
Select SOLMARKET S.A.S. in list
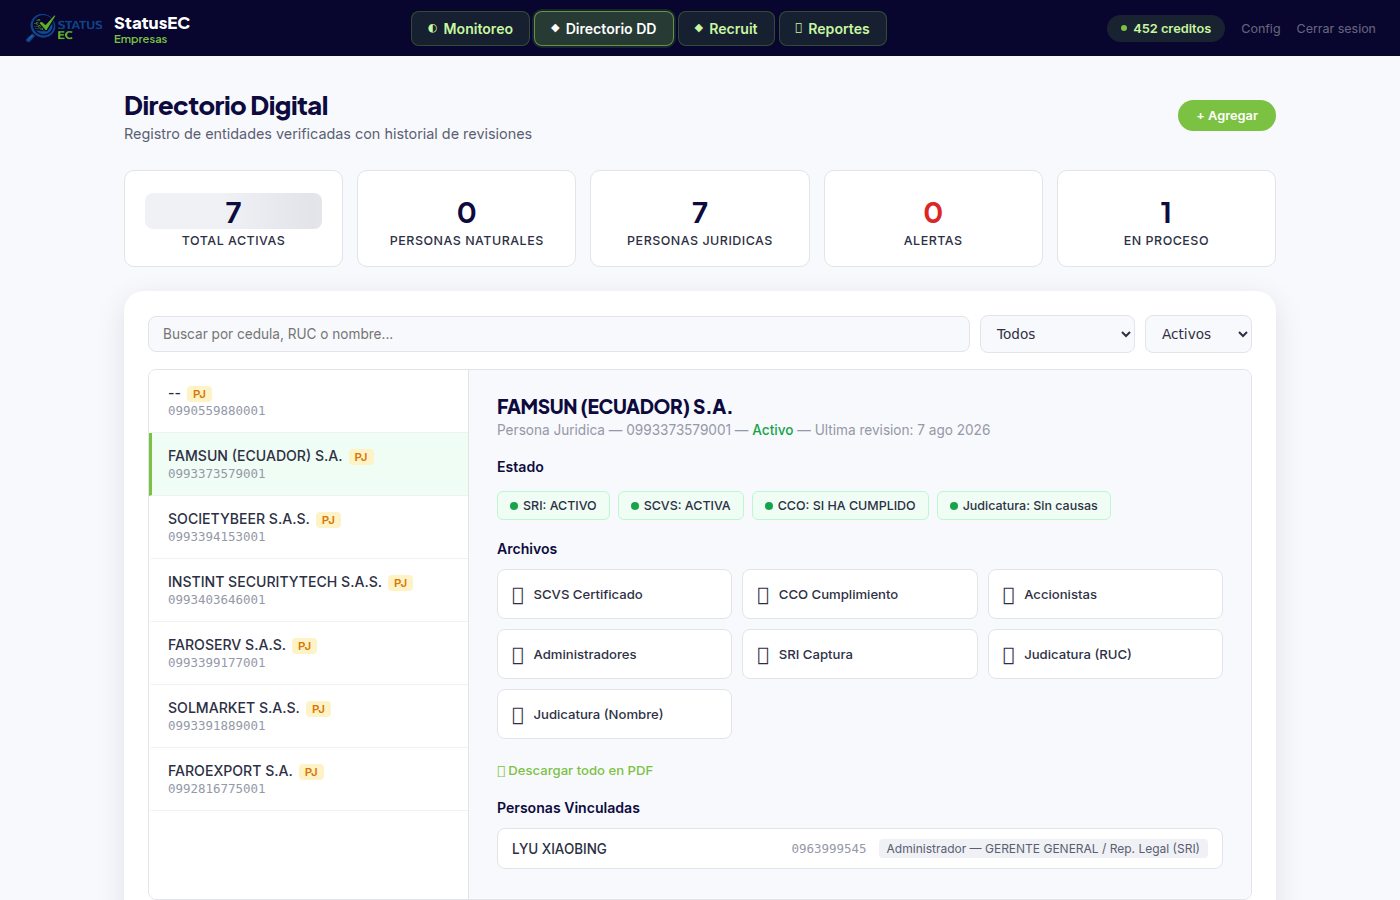pyautogui.click(x=308, y=716)
